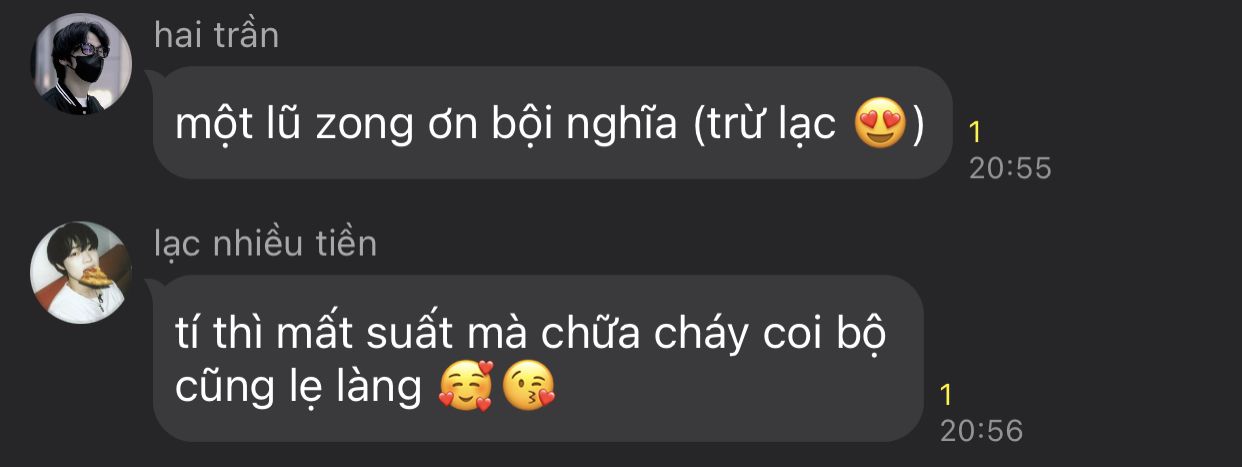
Task: Click the 20:55 timestamp
Action: tap(1010, 168)
